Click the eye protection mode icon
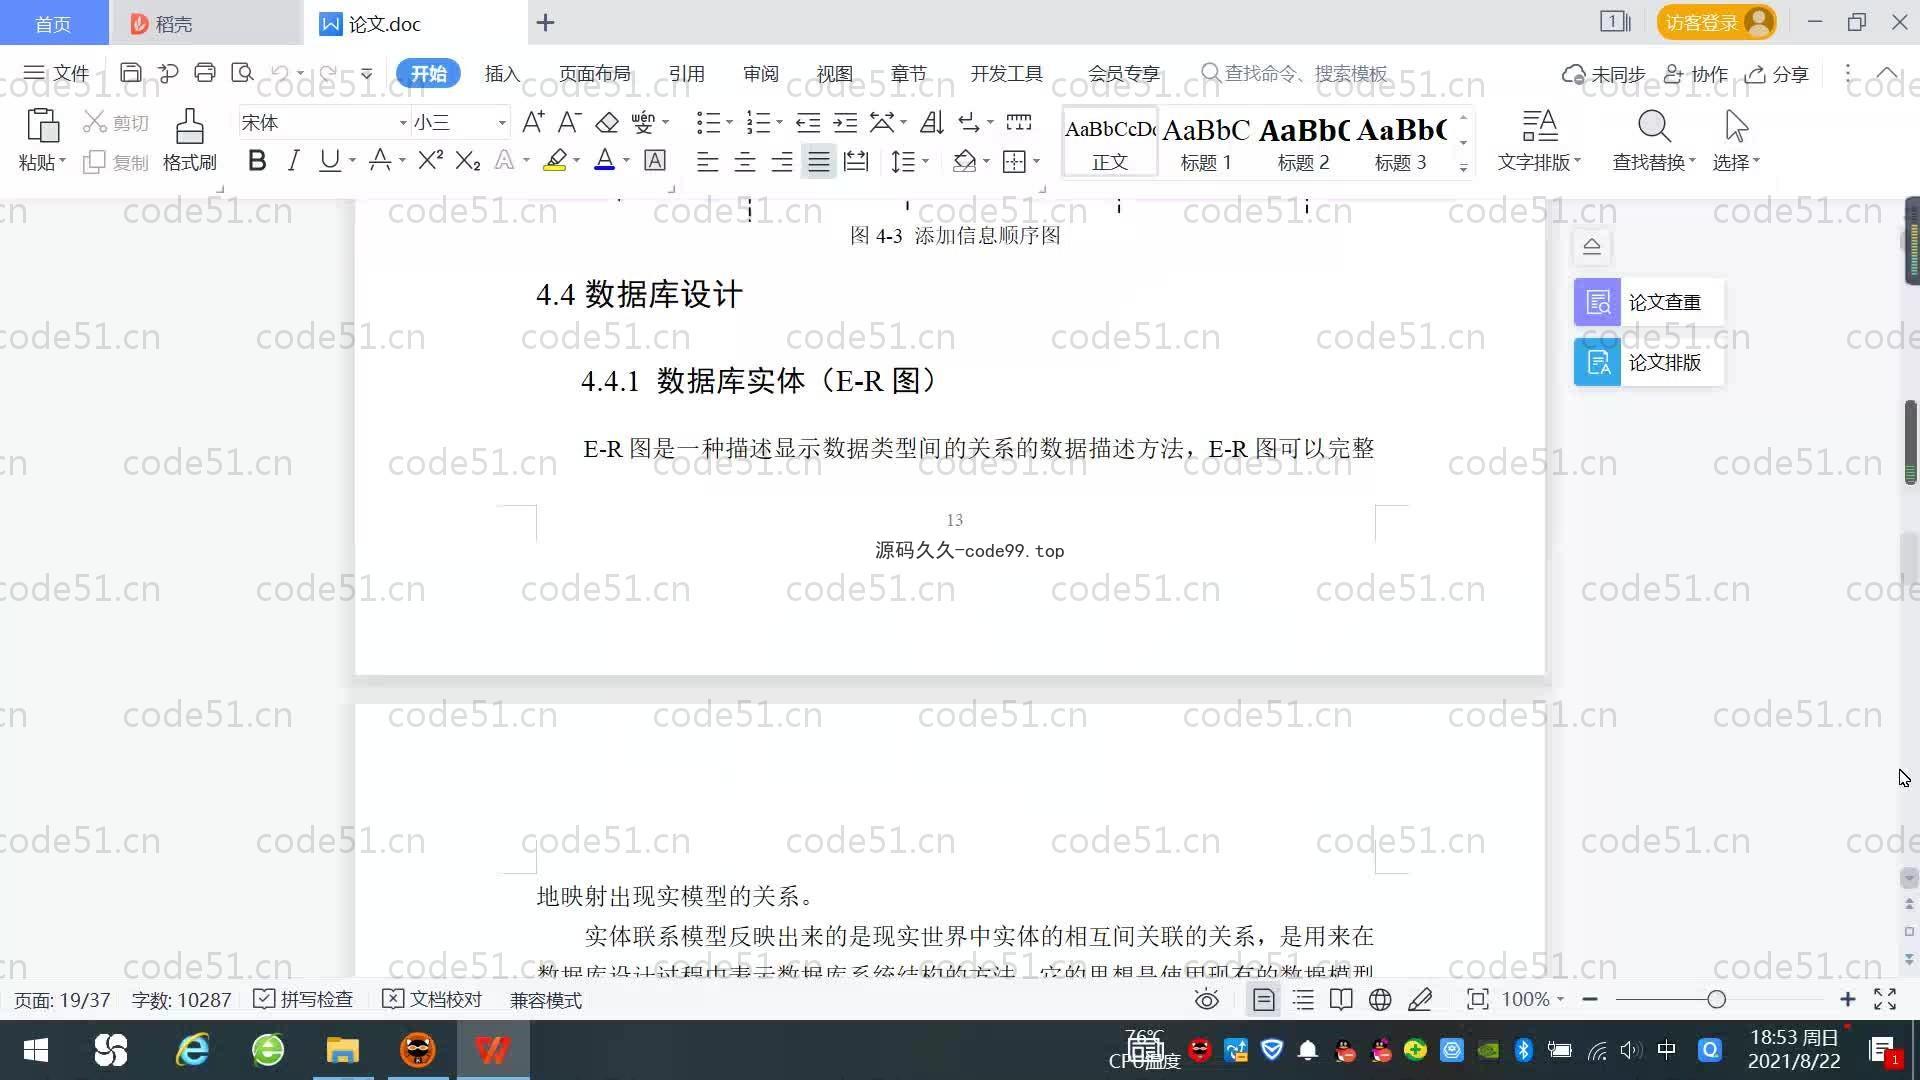Viewport: 1920px width, 1080px height. 1207,1000
